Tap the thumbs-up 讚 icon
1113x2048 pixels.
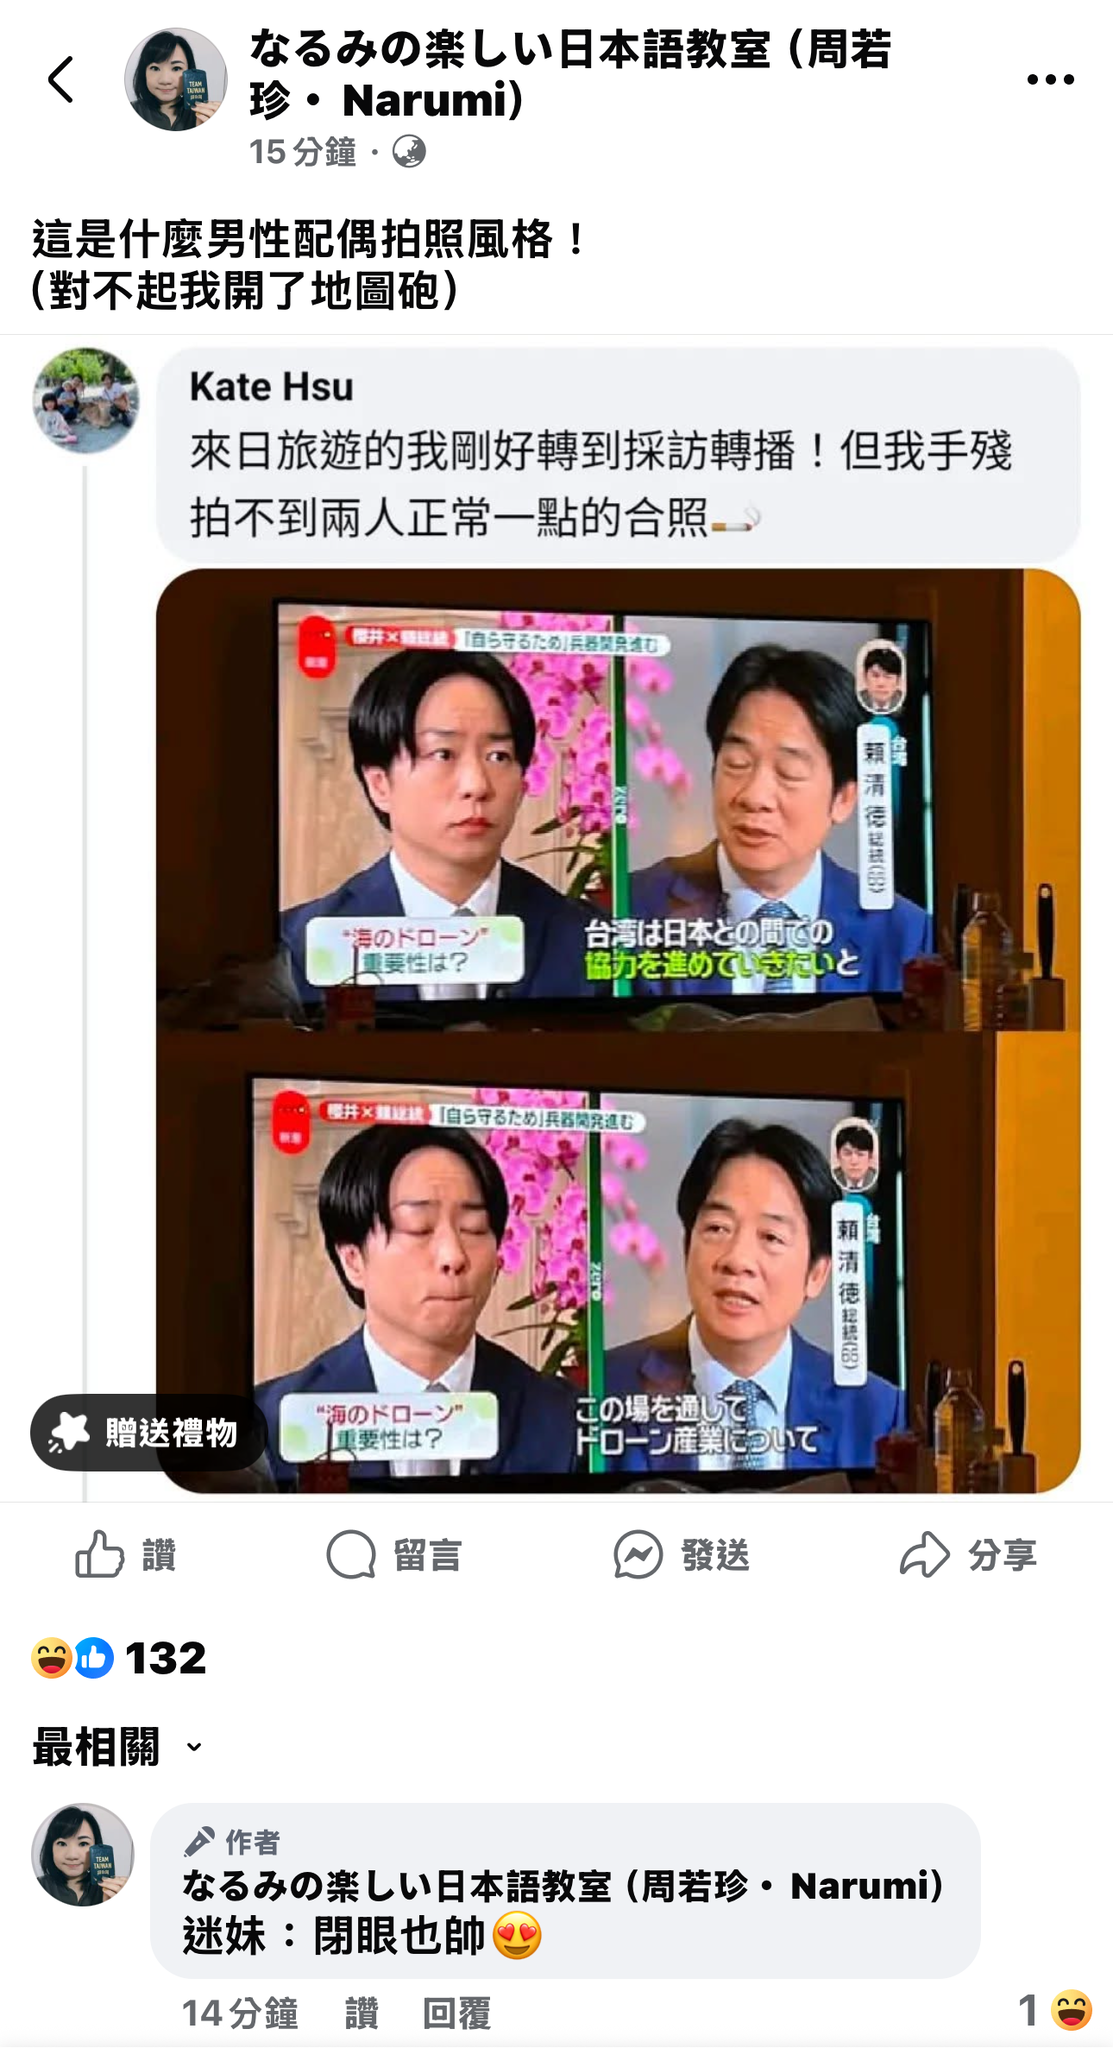(100, 1554)
